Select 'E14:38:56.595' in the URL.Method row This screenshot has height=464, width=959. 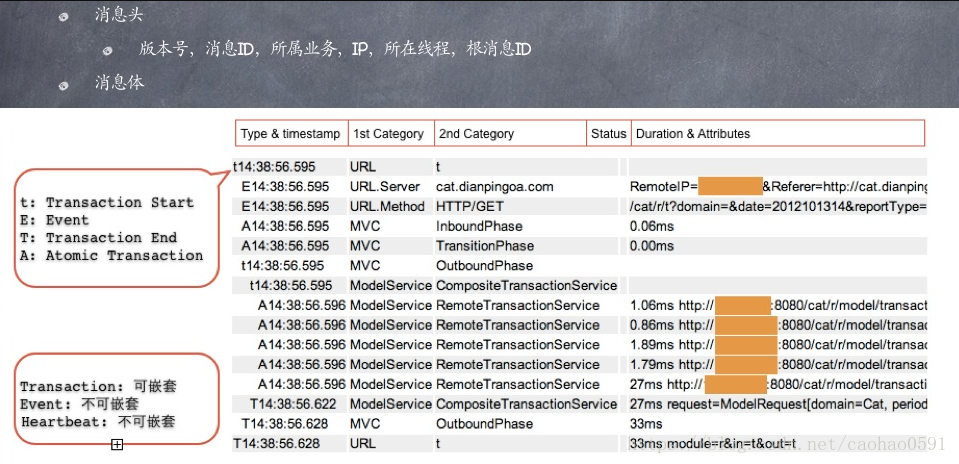coord(285,207)
